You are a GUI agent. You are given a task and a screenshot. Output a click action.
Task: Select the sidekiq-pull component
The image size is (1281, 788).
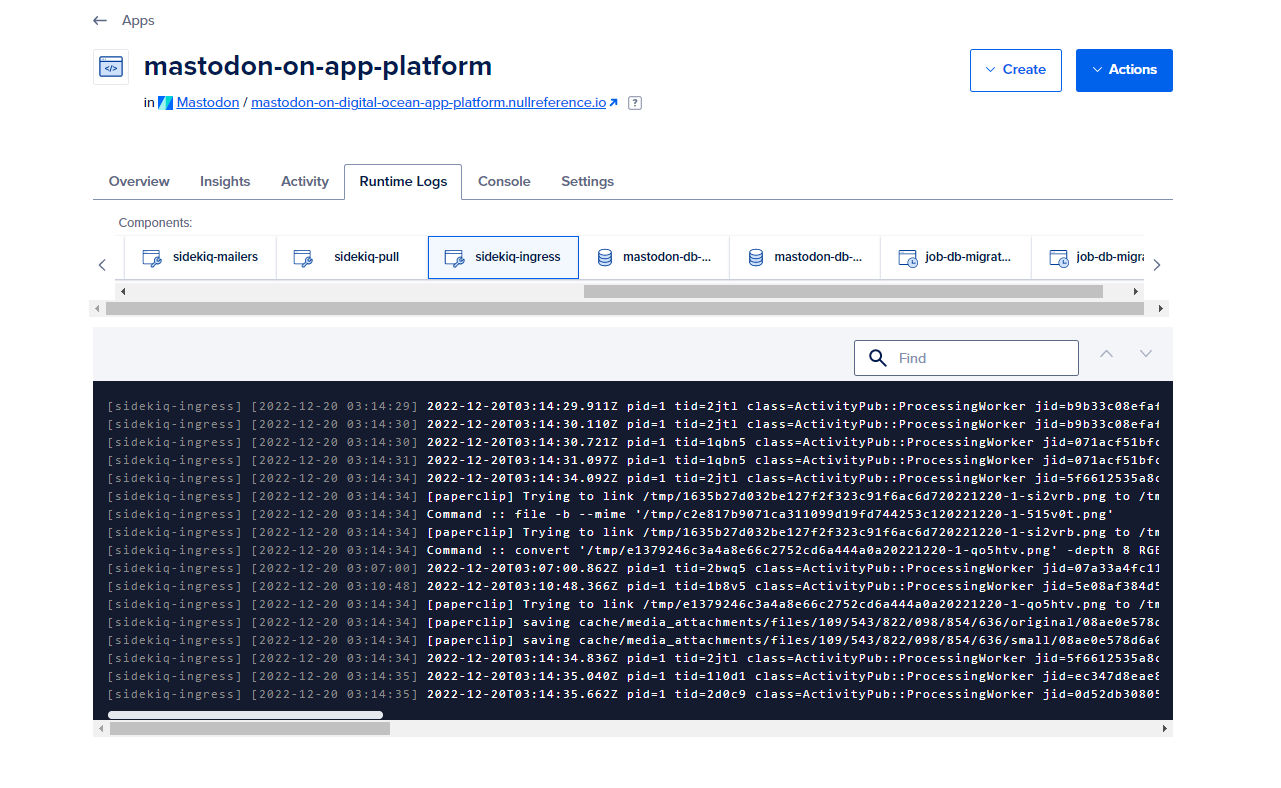tap(352, 257)
